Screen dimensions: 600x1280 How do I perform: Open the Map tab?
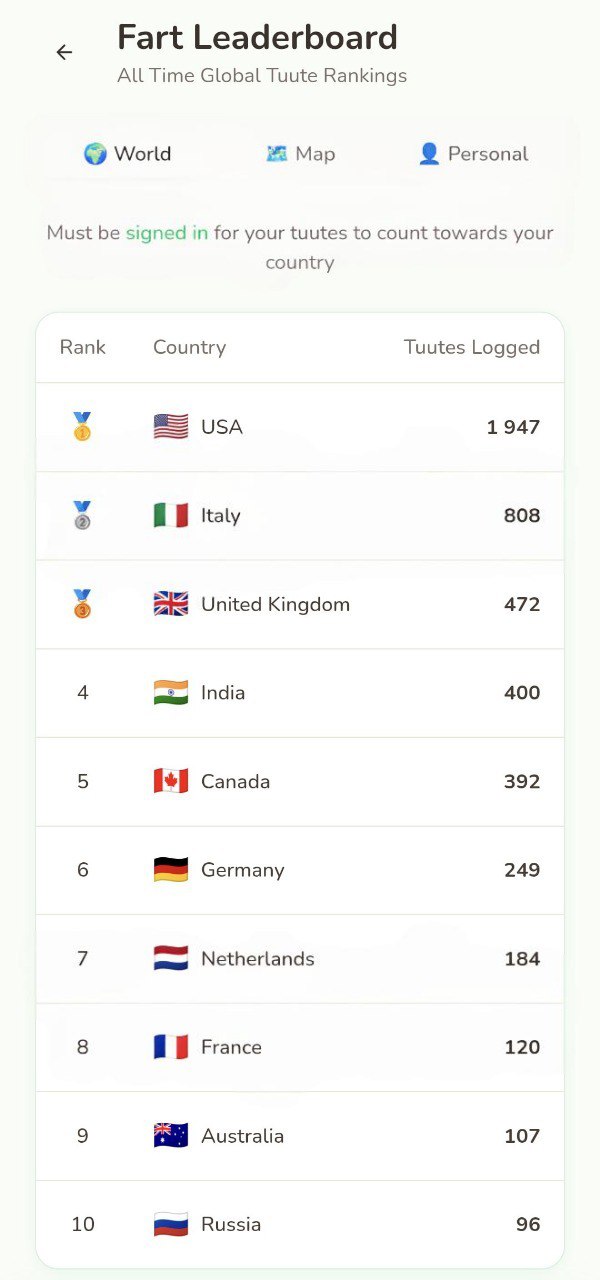pyautogui.click(x=300, y=154)
